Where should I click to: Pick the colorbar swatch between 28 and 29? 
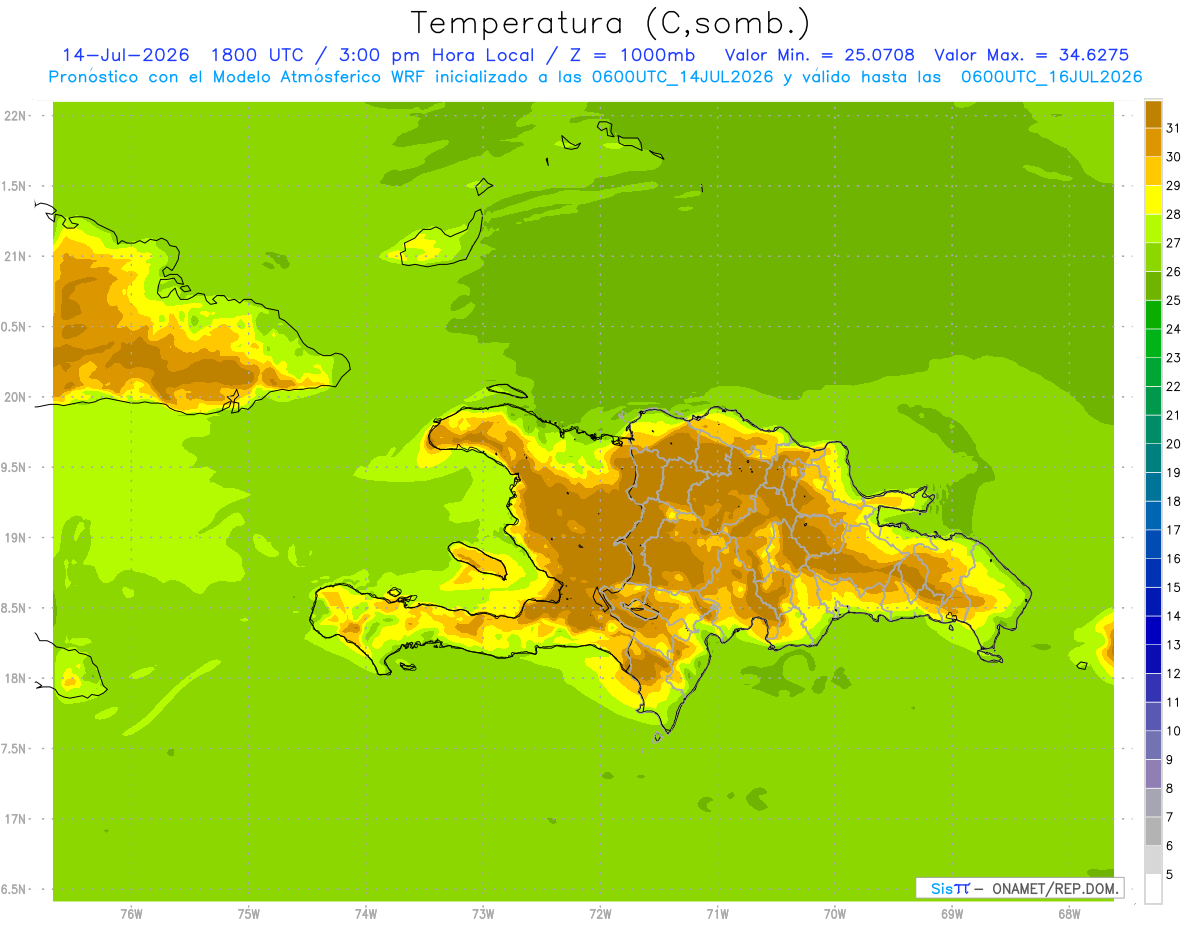click(x=1153, y=199)
